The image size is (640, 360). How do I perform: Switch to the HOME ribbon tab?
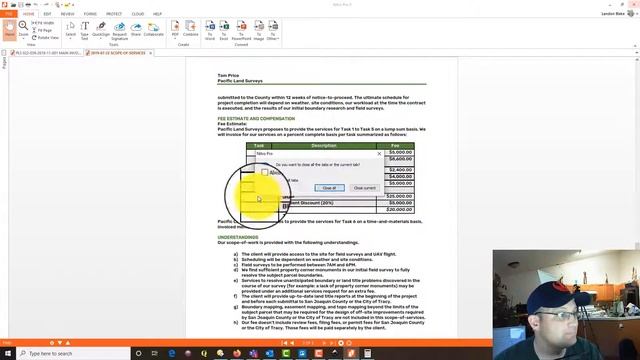[29, 14]
